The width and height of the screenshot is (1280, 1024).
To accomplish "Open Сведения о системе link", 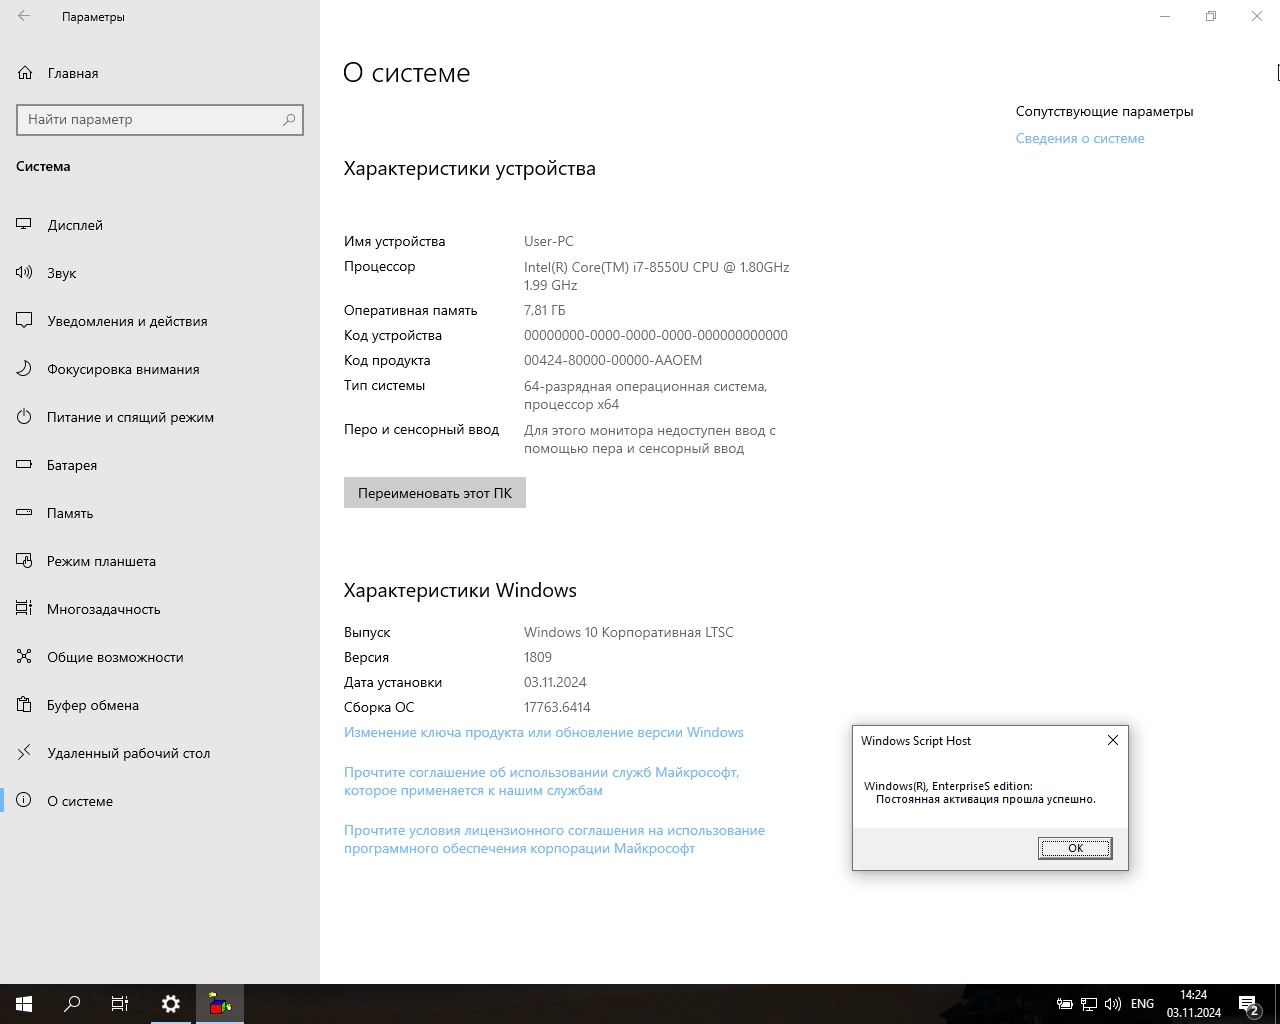I will point(1080,138).
